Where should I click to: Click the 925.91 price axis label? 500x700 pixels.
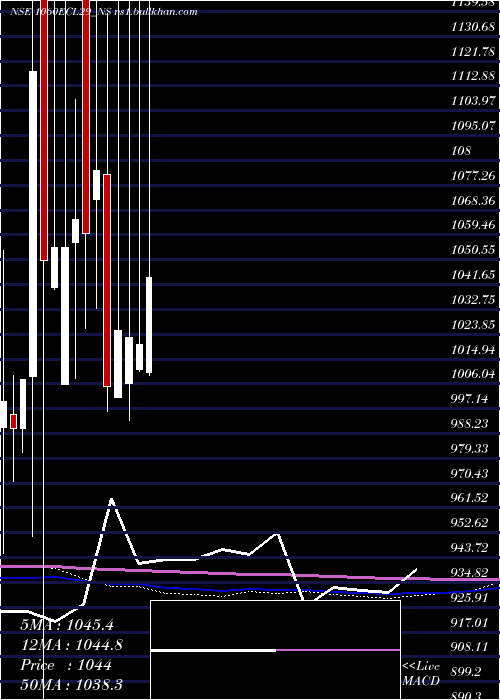pos(470,597)
